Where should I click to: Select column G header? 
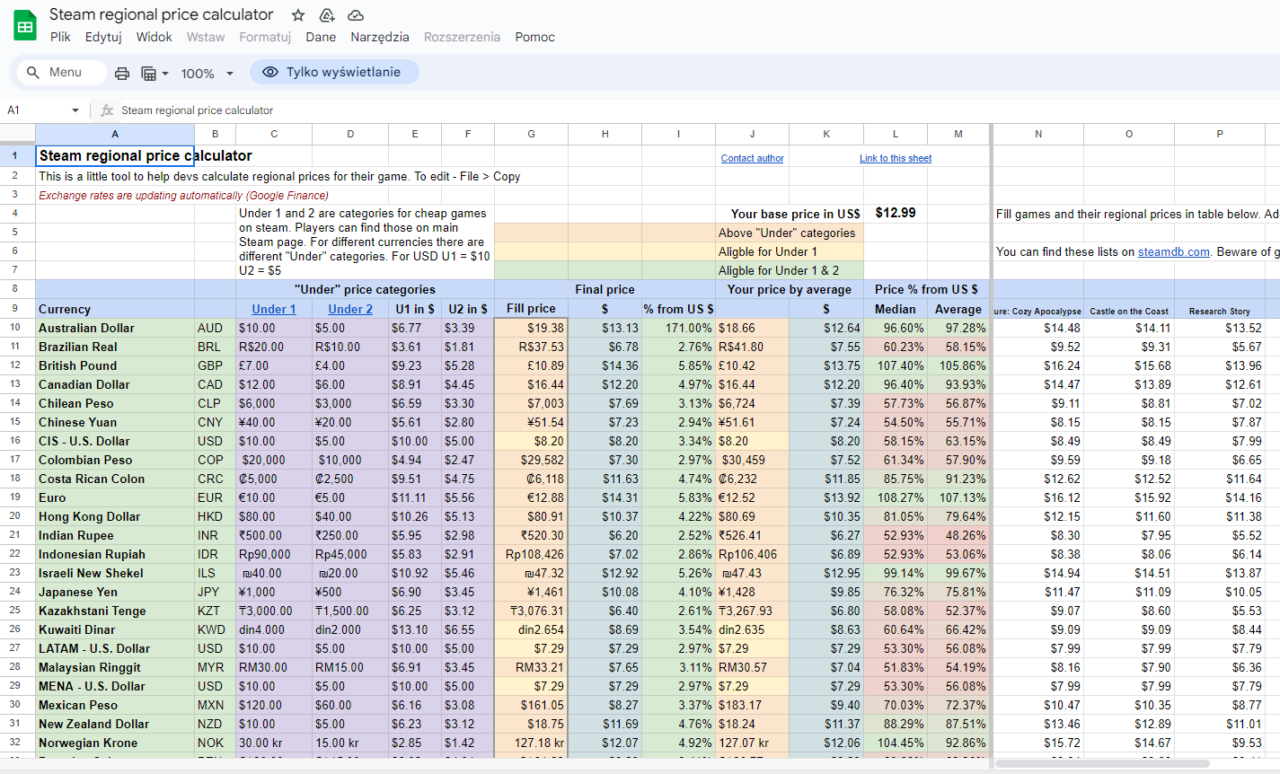(x=531, y=134)
